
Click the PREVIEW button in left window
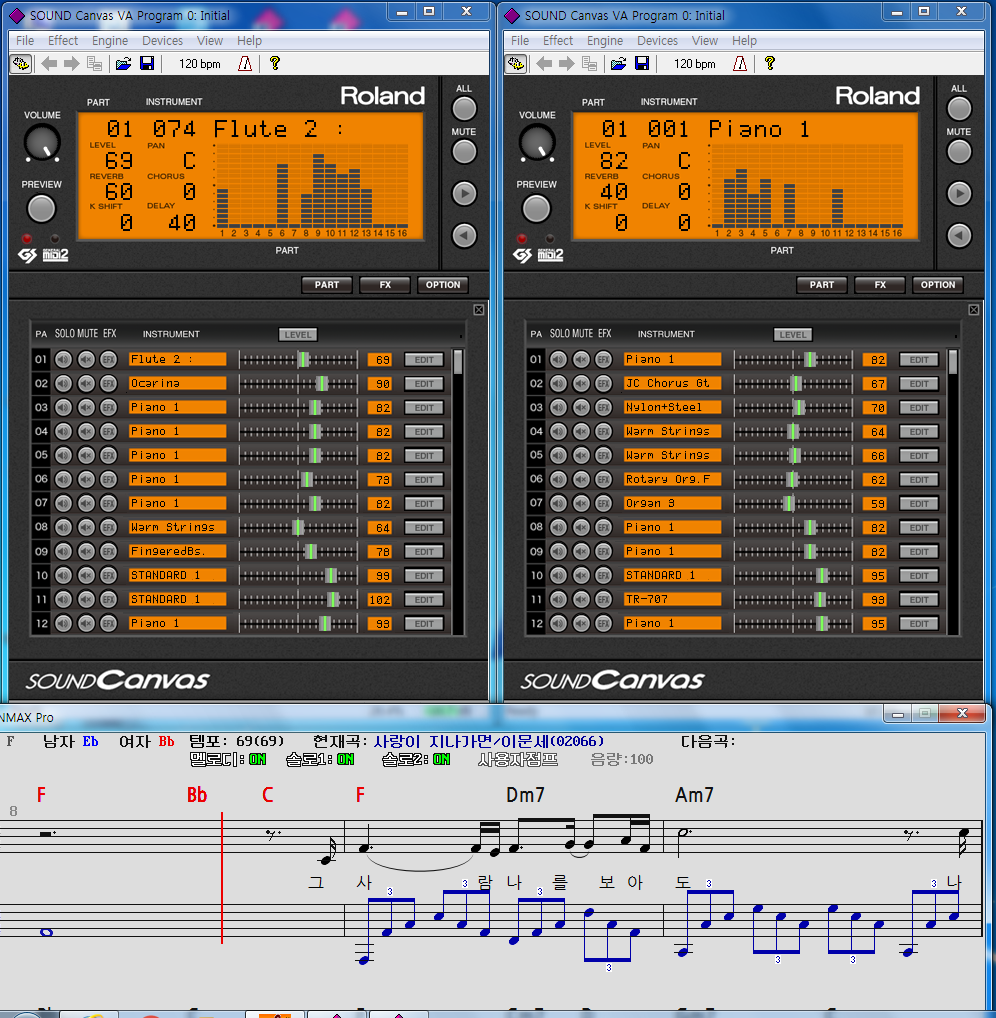pos(41,209)
